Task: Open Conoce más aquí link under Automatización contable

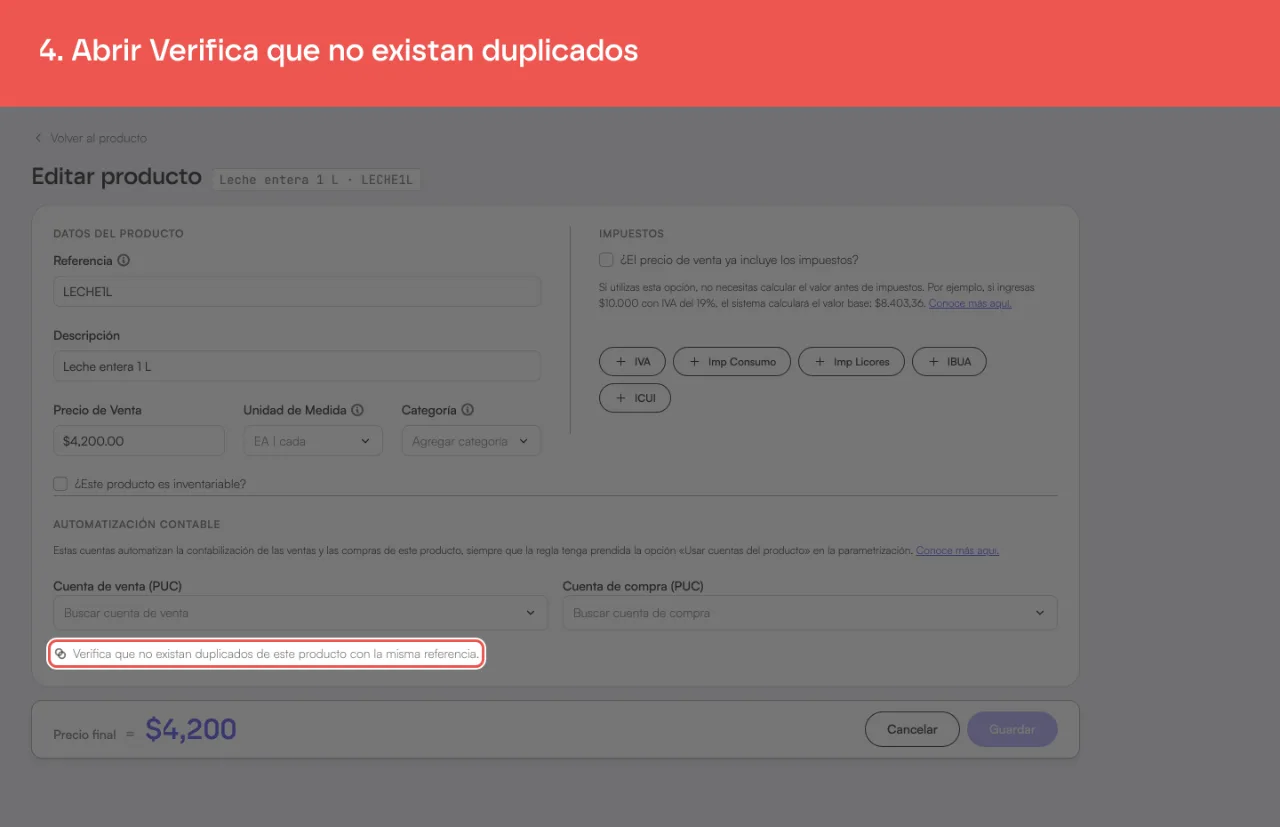Action: coord(957,550)
